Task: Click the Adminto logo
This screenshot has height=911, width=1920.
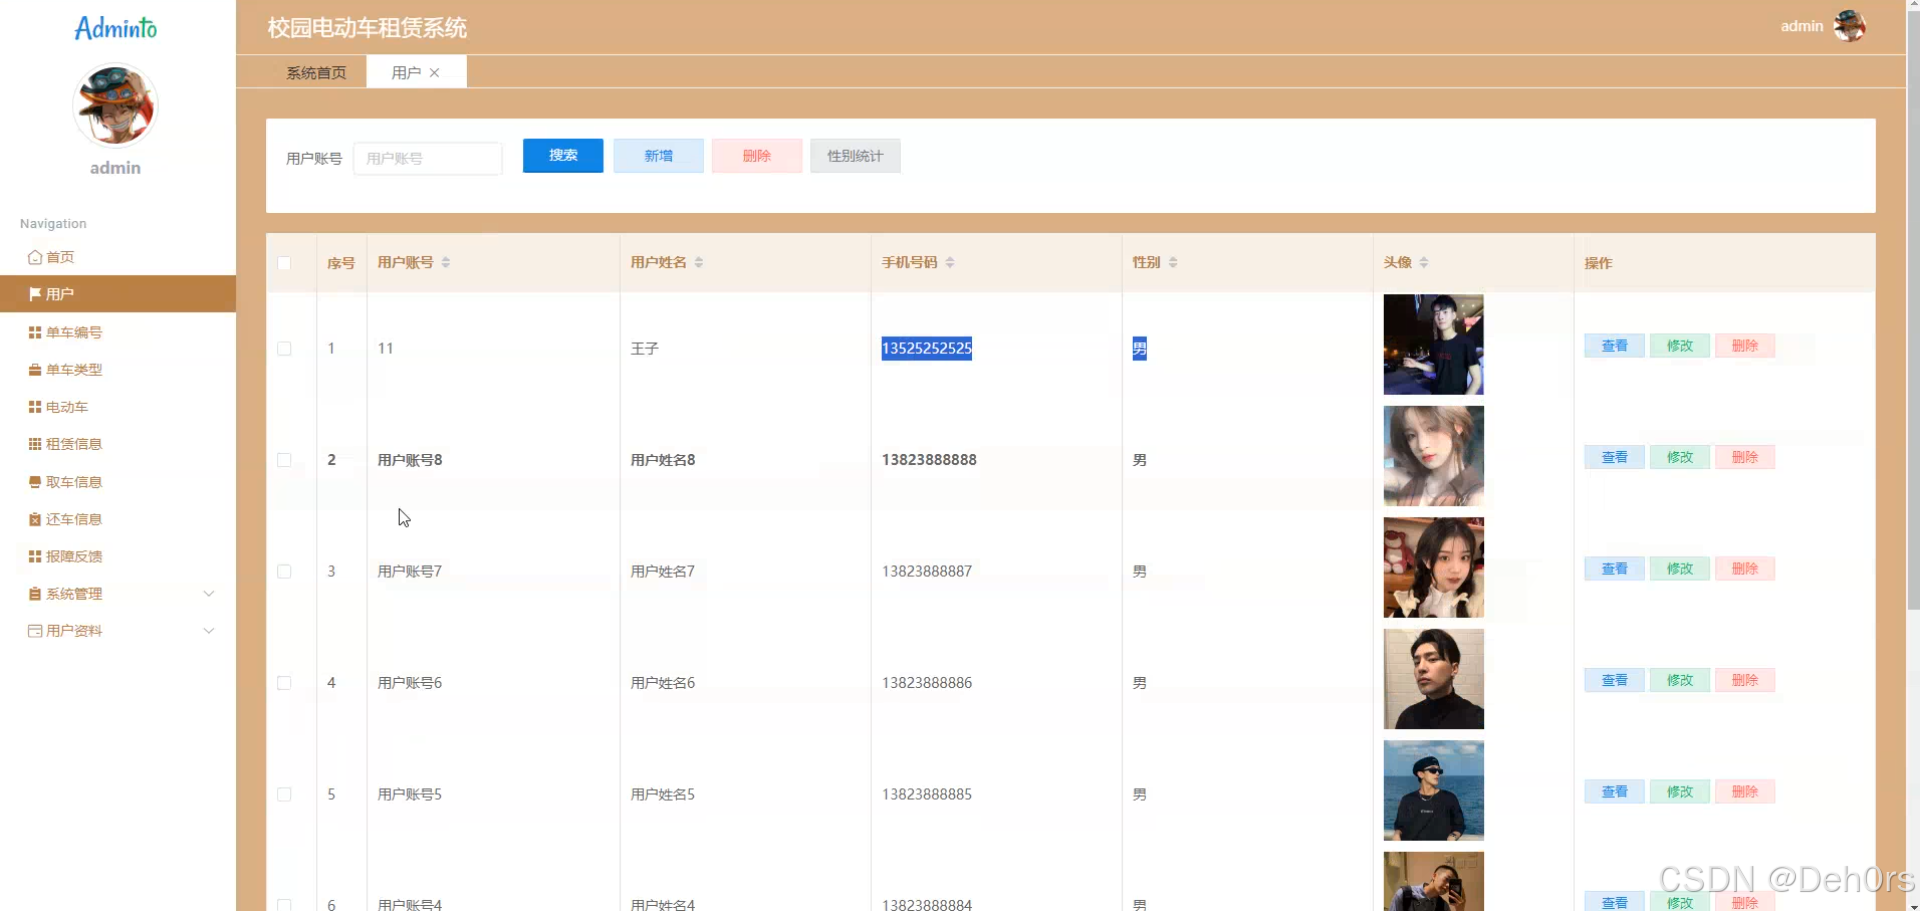Action: point(116,28)
